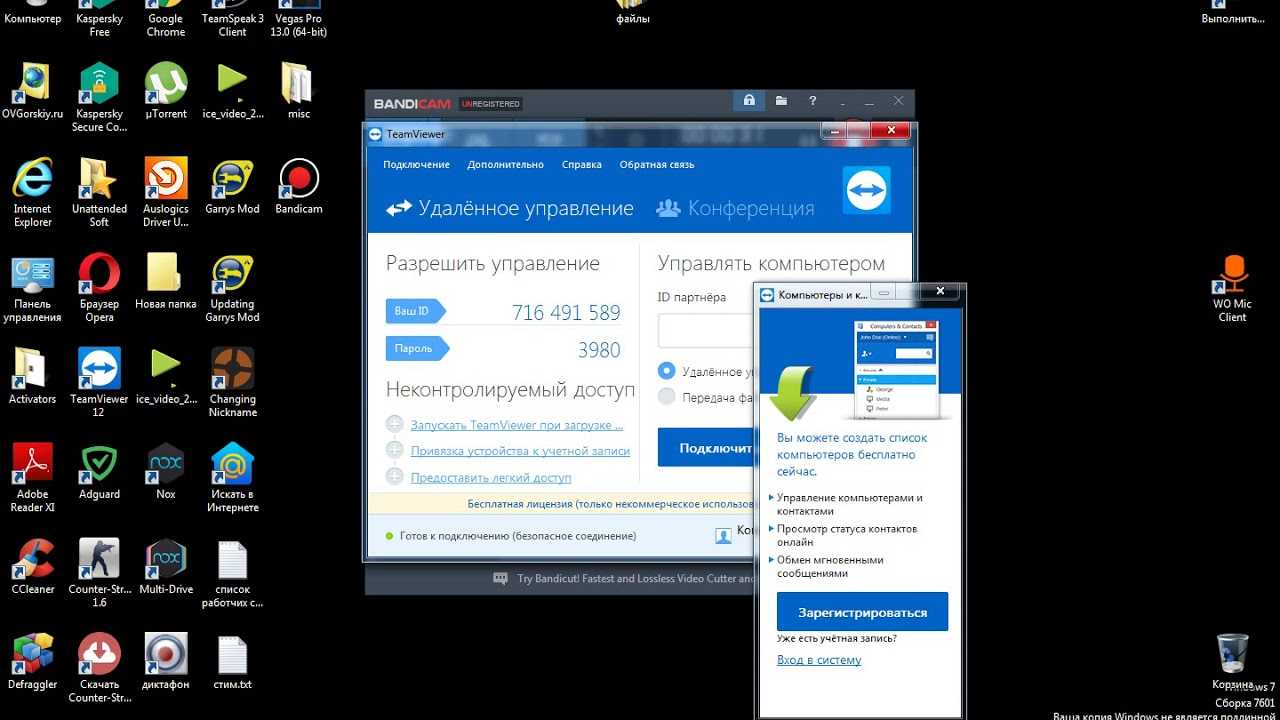The height and width of the screenshot is (720, 1280).
Task: Open the Корзина recycle bin
Action: (x=1232, y=661)
